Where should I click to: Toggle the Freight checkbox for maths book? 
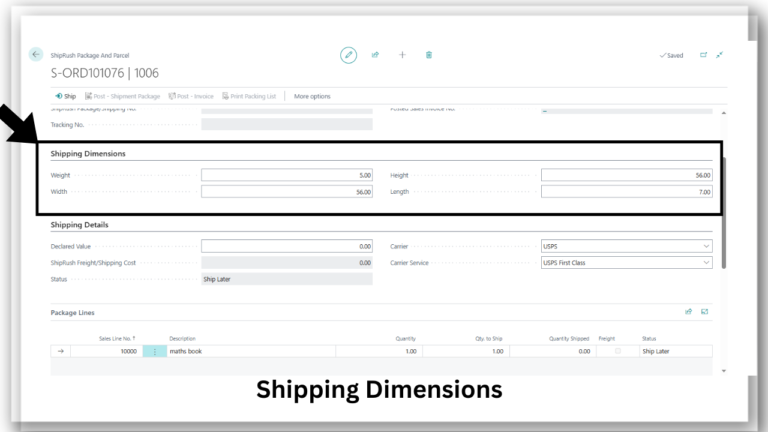[618, 351]
